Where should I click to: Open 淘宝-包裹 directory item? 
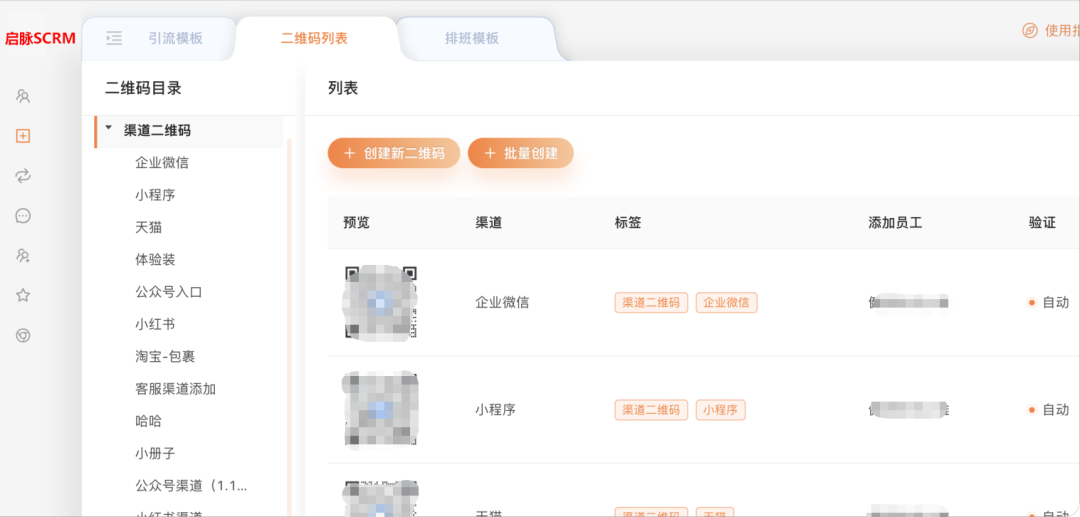[165, 356]
